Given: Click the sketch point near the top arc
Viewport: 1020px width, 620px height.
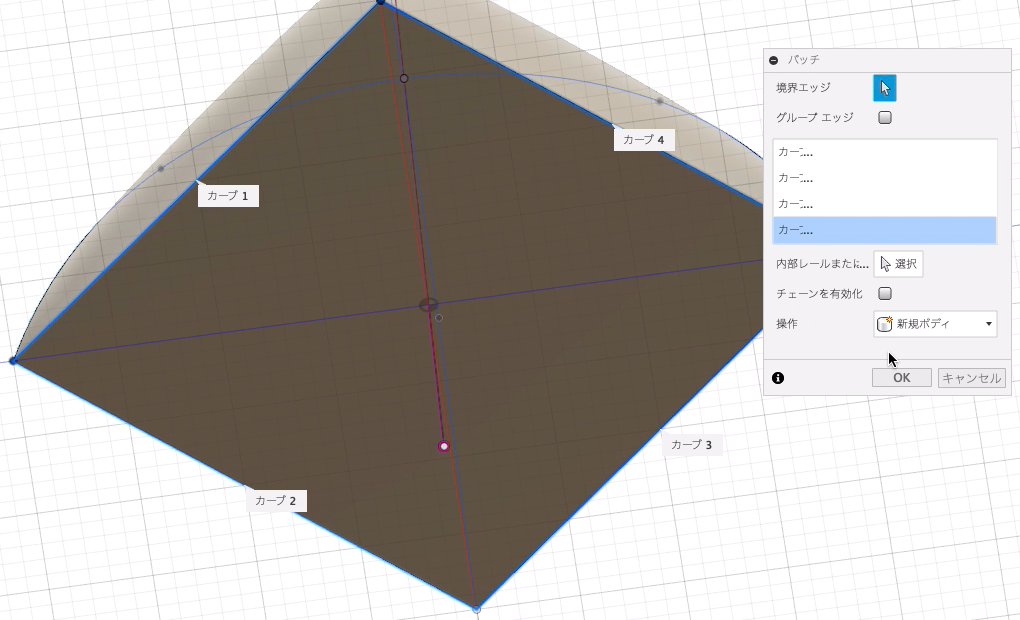Looking at the screenshot, I should (404, 78).
